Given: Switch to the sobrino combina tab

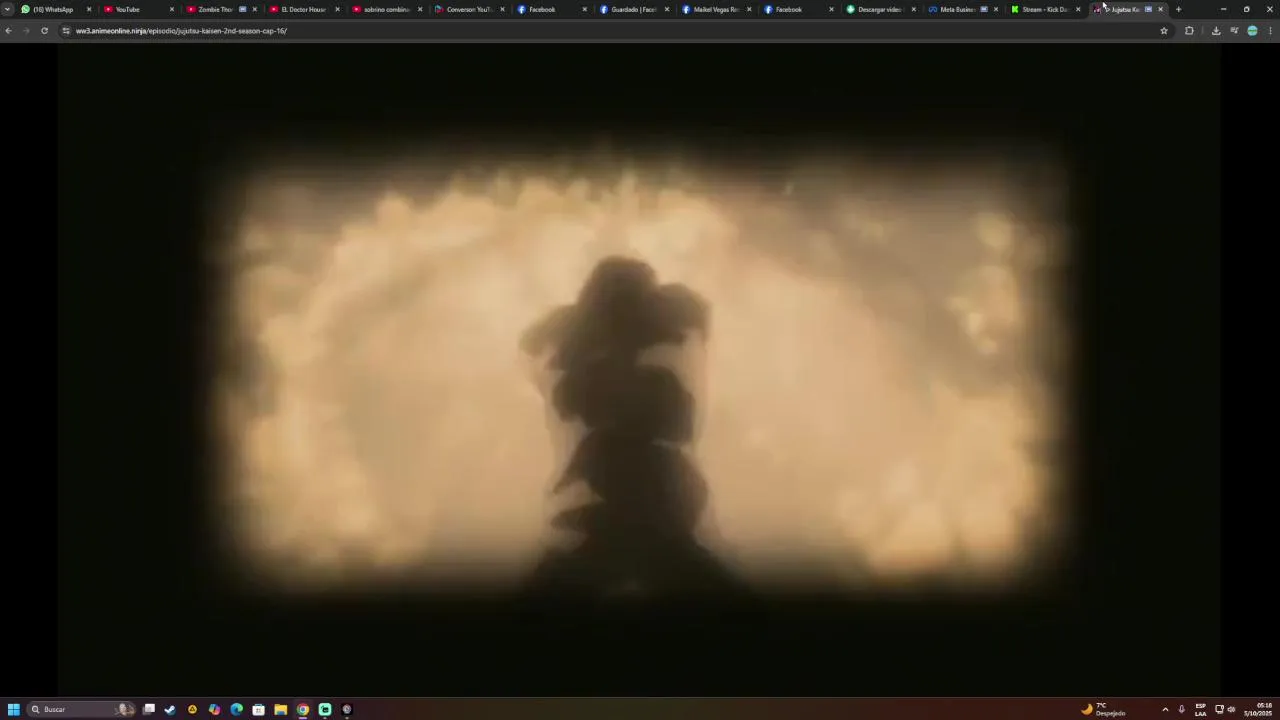Looking at the screenshot, I should [386, 9].
